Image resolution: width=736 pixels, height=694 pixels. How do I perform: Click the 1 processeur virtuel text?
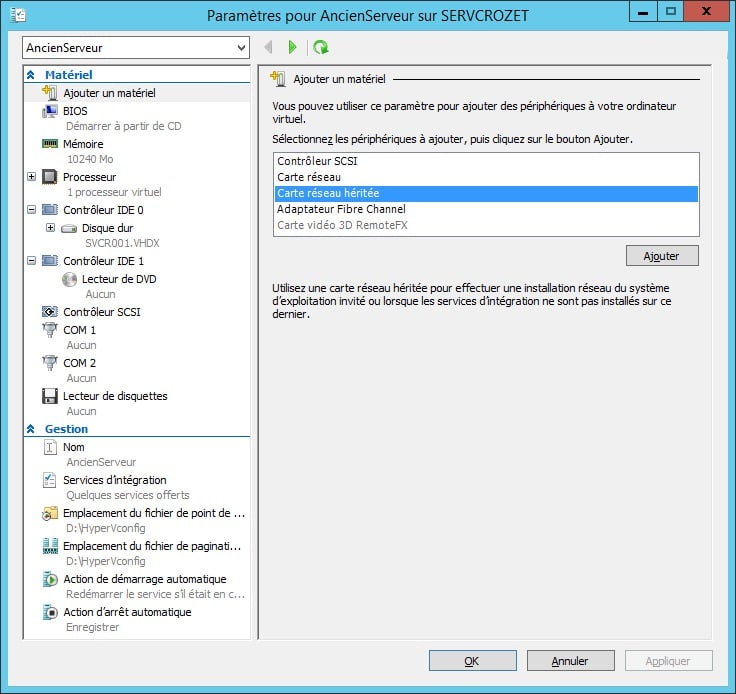114,192
